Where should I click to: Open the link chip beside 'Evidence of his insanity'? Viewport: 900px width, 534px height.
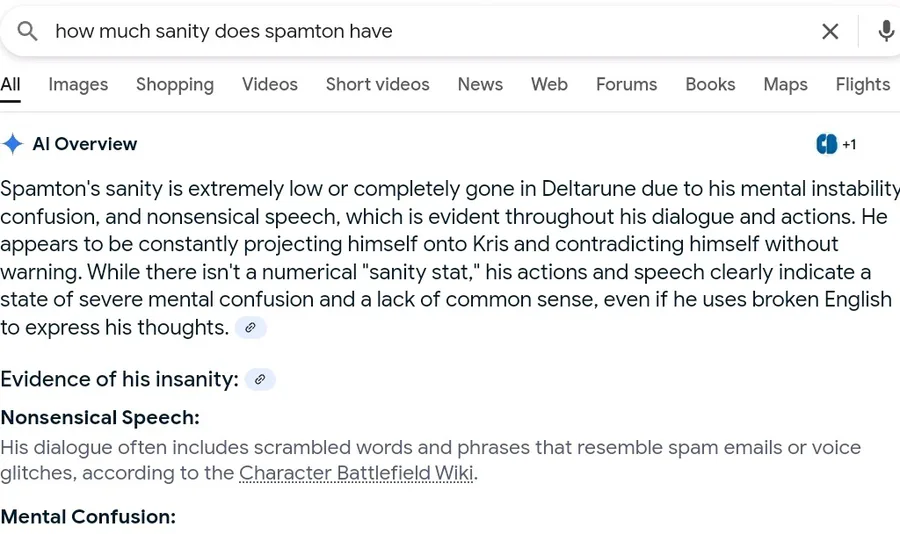(260, 380)
